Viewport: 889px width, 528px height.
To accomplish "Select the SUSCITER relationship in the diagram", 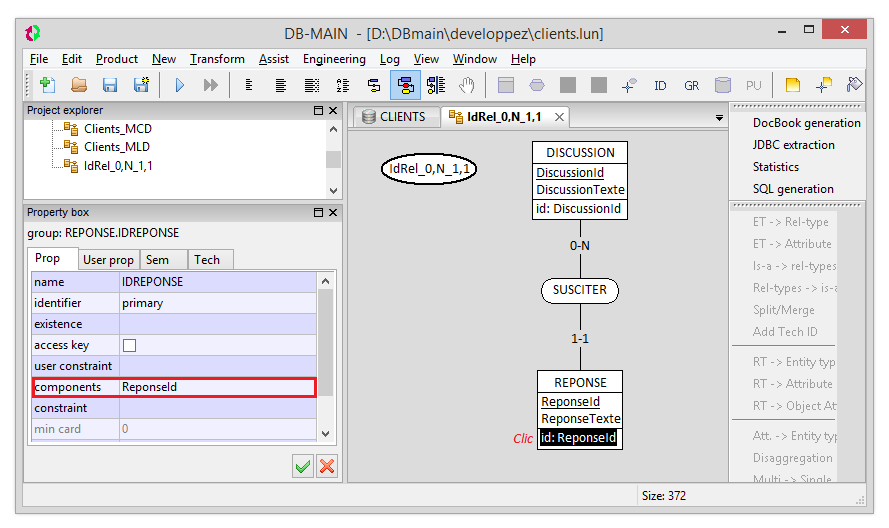I will [x=579, y=290].
